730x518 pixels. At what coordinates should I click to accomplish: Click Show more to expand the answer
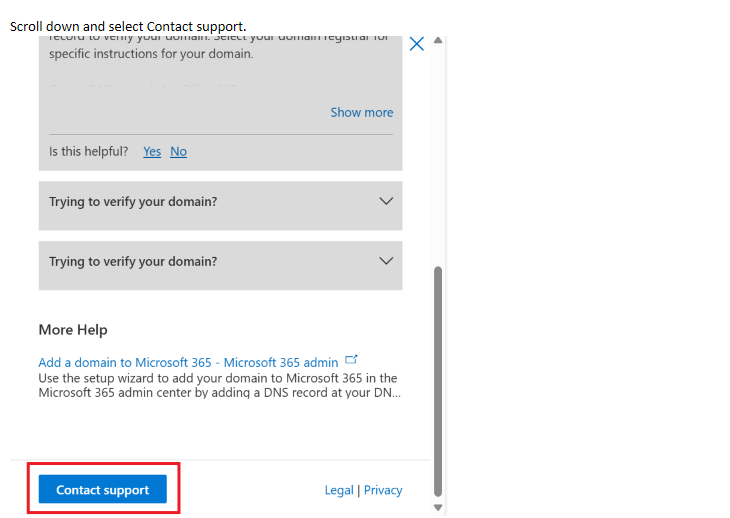point(362,113)
